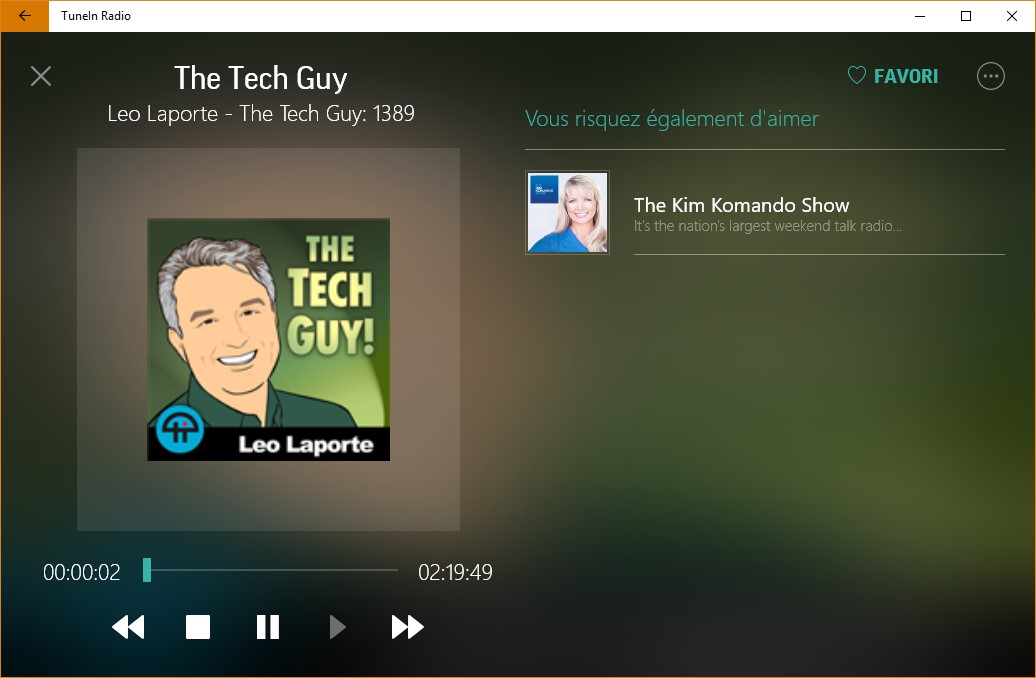Viewport: 1036px width, 678px height.
Task: Fast forward the episode
Action: [408, 626]
